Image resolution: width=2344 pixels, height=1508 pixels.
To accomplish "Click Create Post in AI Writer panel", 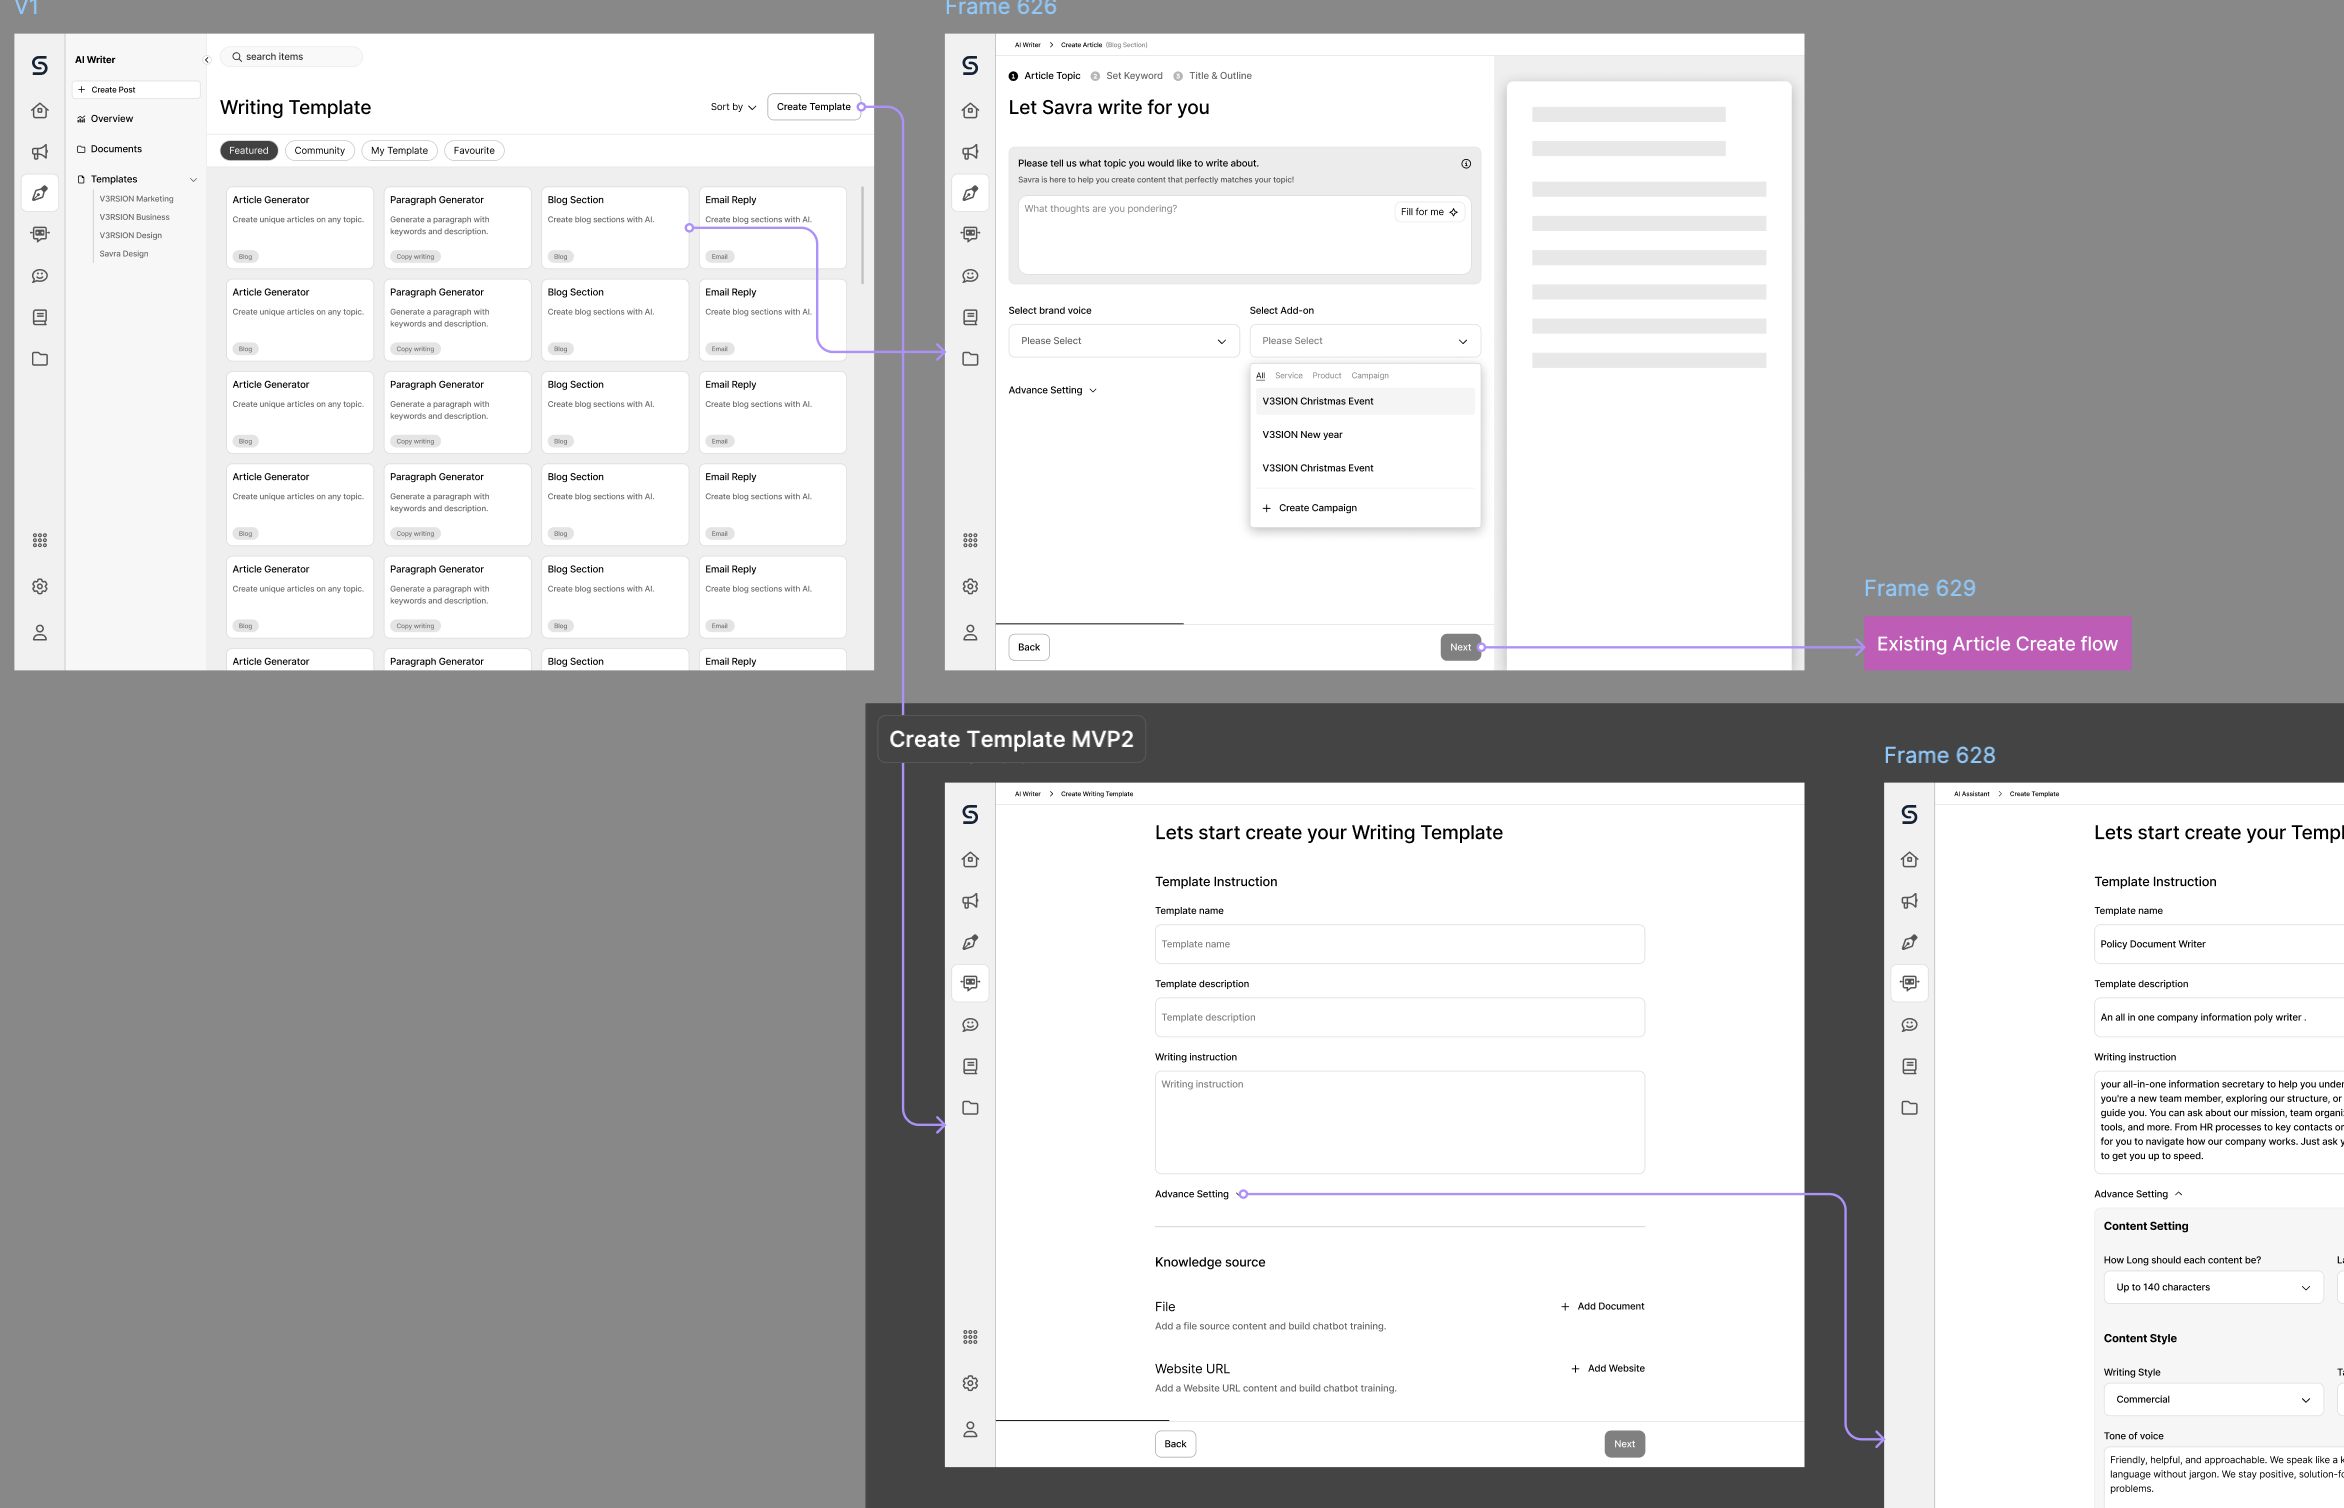I will 136,90.
